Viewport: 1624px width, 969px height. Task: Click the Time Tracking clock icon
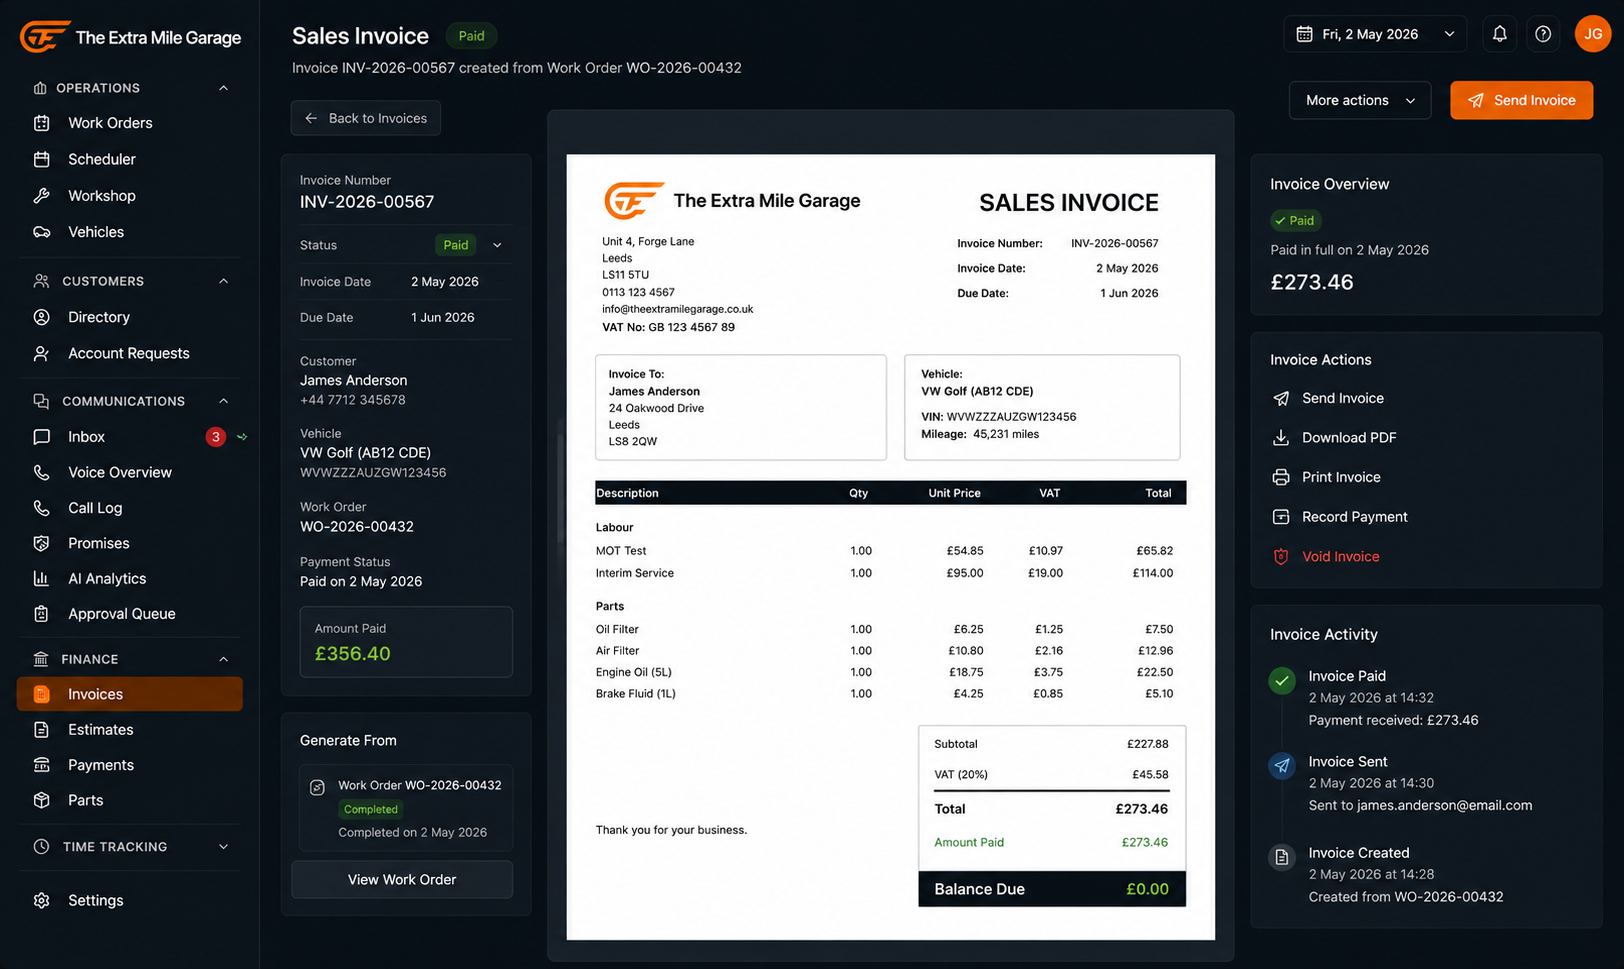41,847
